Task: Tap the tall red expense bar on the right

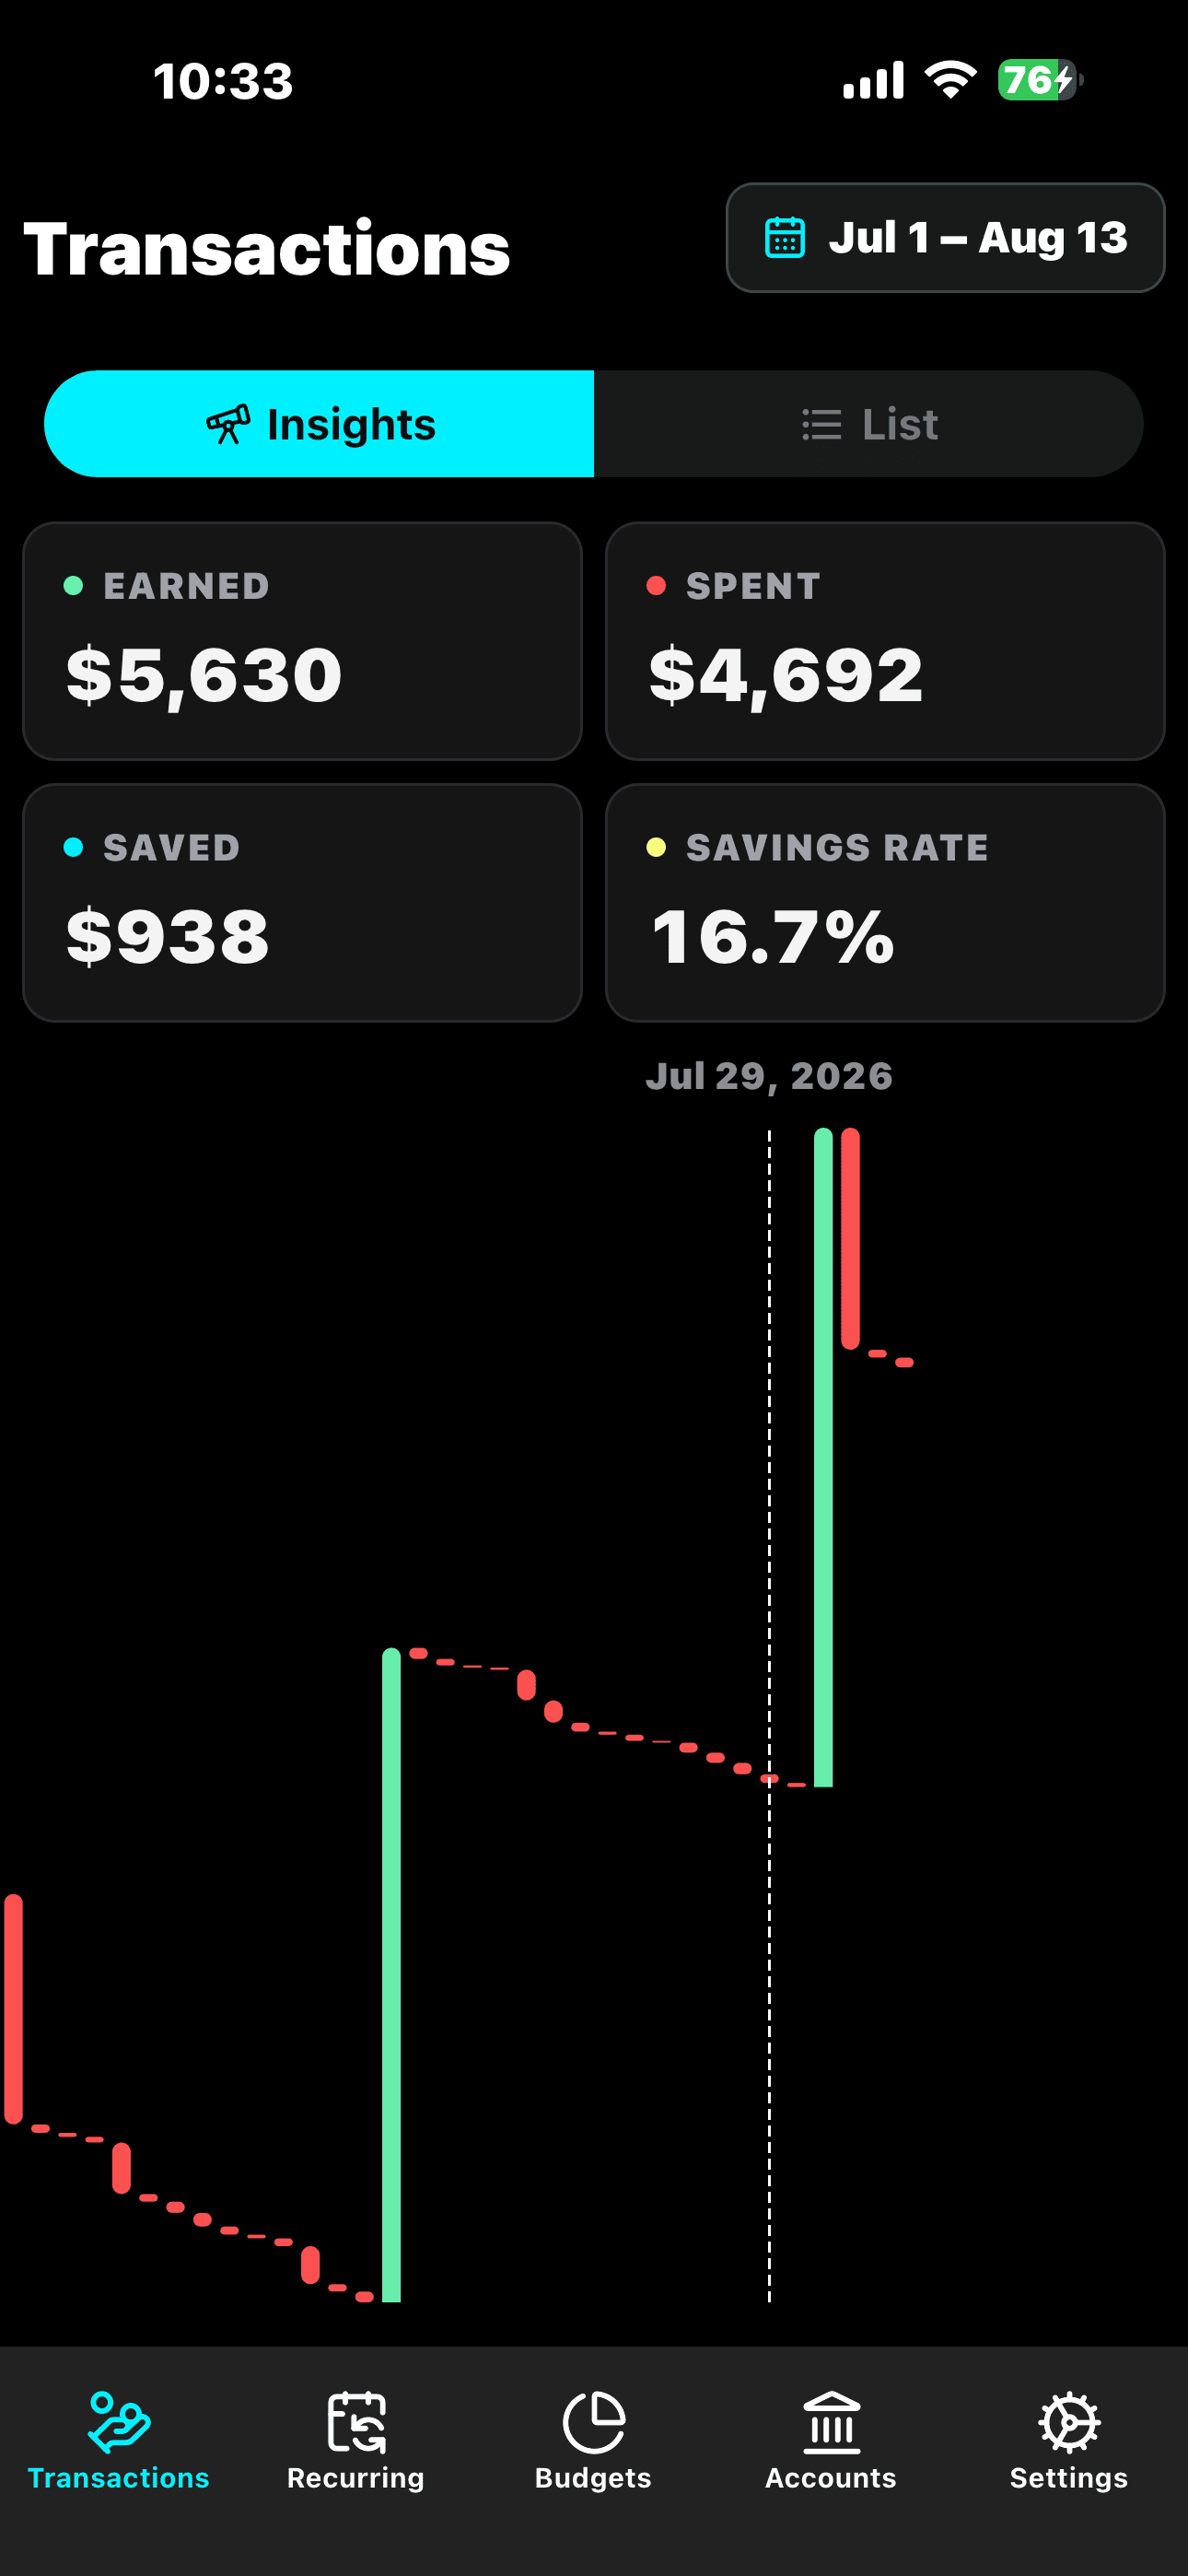Action: (850, 1239)
